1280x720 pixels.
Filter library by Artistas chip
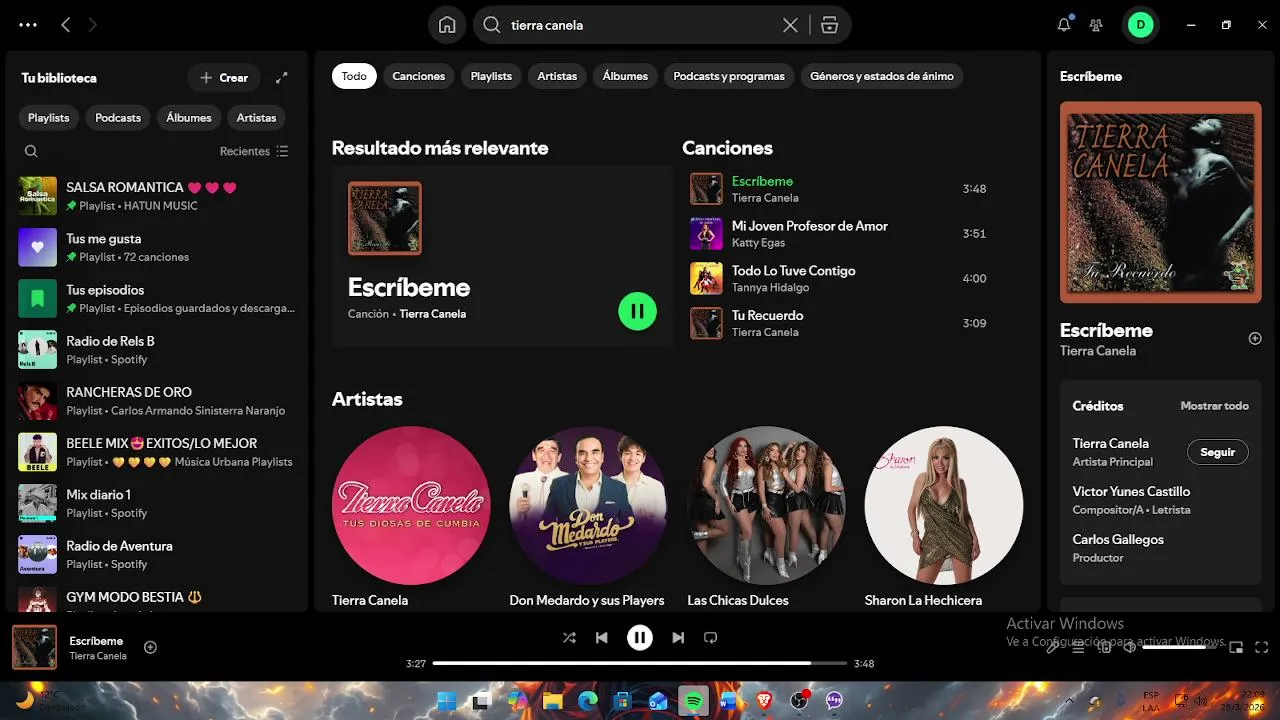pos(256,118)
